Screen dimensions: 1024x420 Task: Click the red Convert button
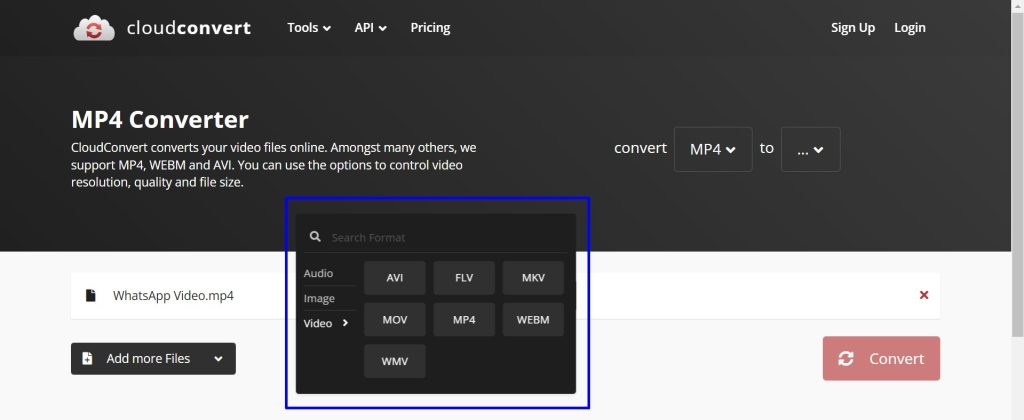[x=881, y=359]
